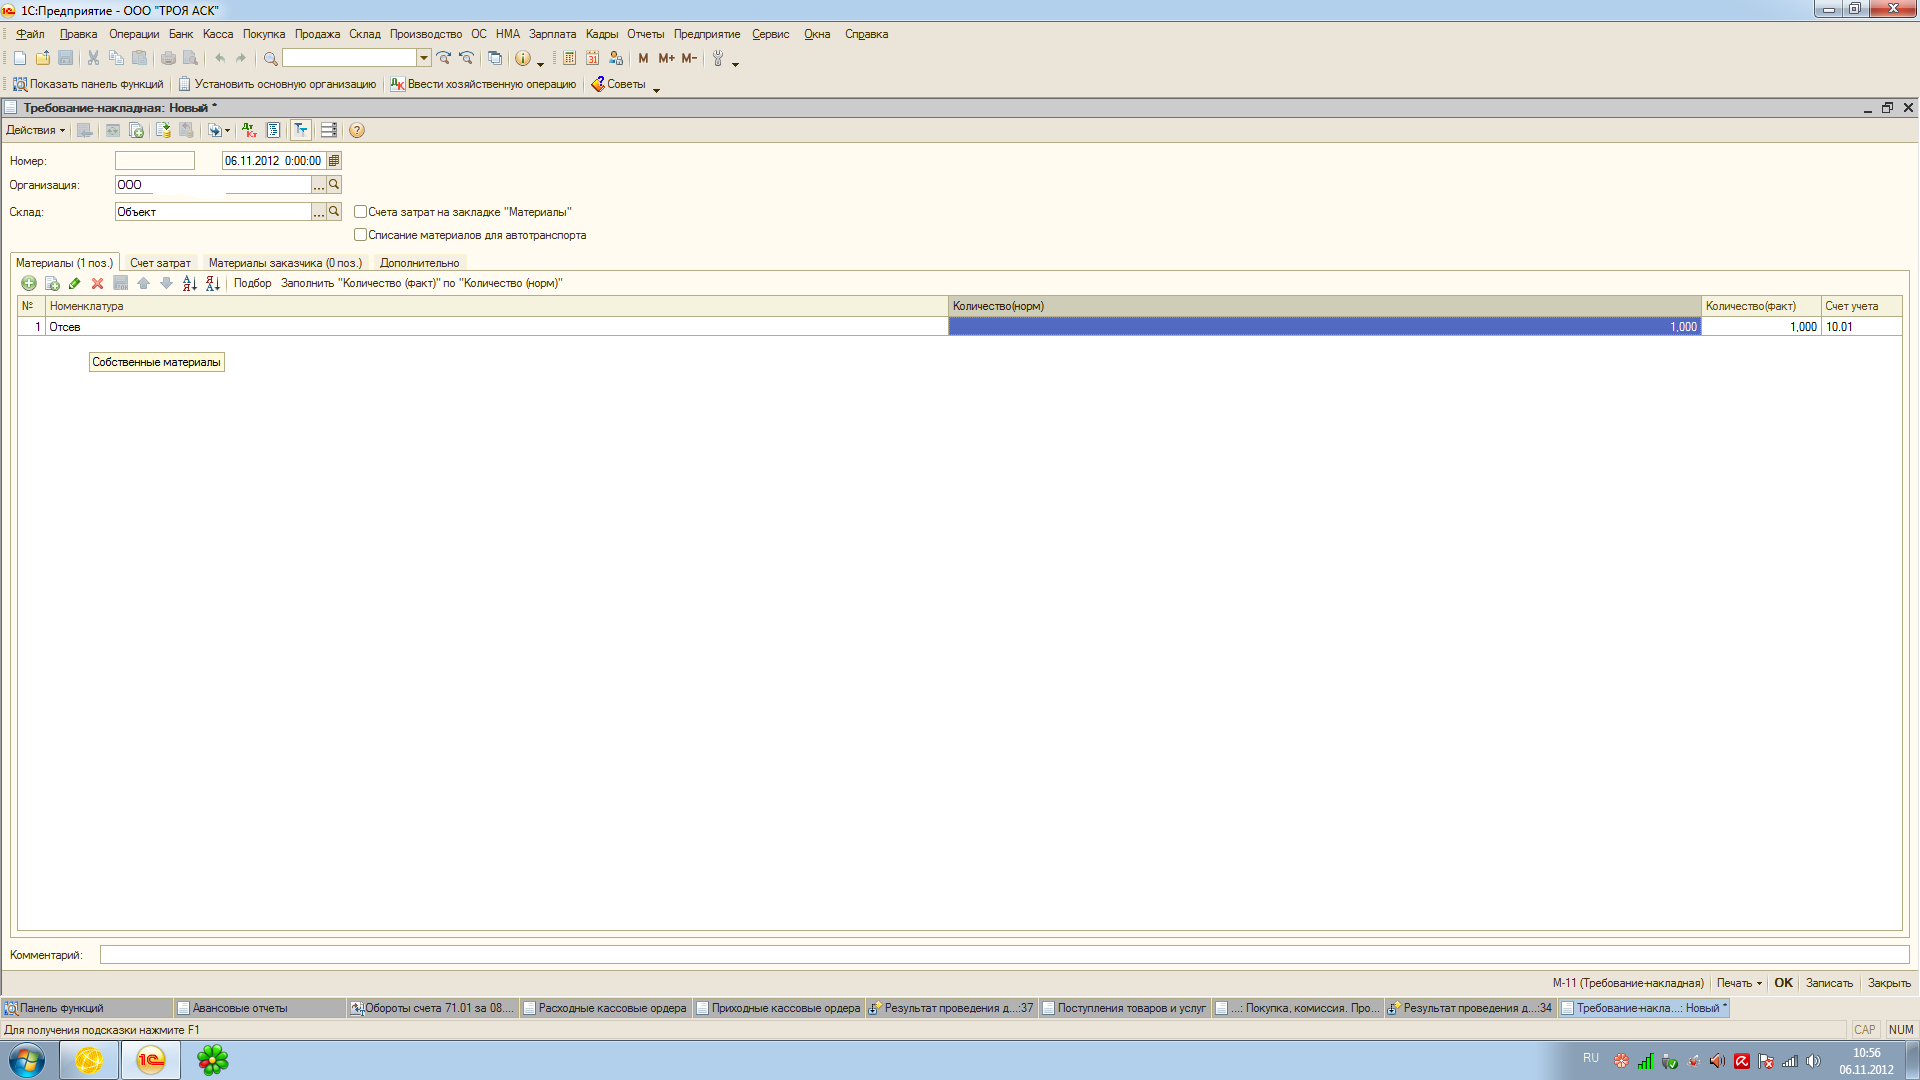Screen dimensions: 1920x1080
Task: Switch to the Счет затрат tab
Action: click(x=160, y=264)
